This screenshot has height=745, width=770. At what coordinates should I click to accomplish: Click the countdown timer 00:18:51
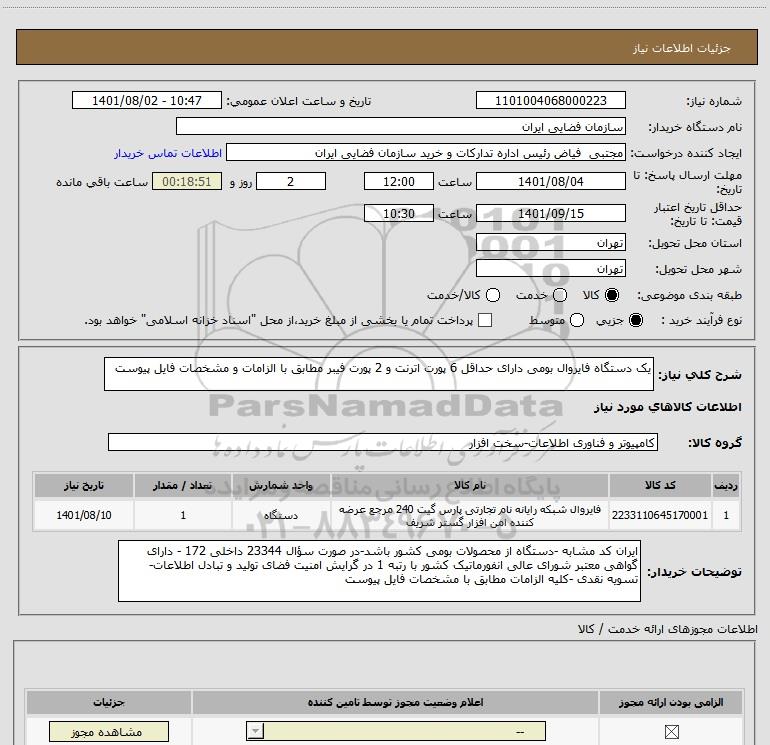187,181
